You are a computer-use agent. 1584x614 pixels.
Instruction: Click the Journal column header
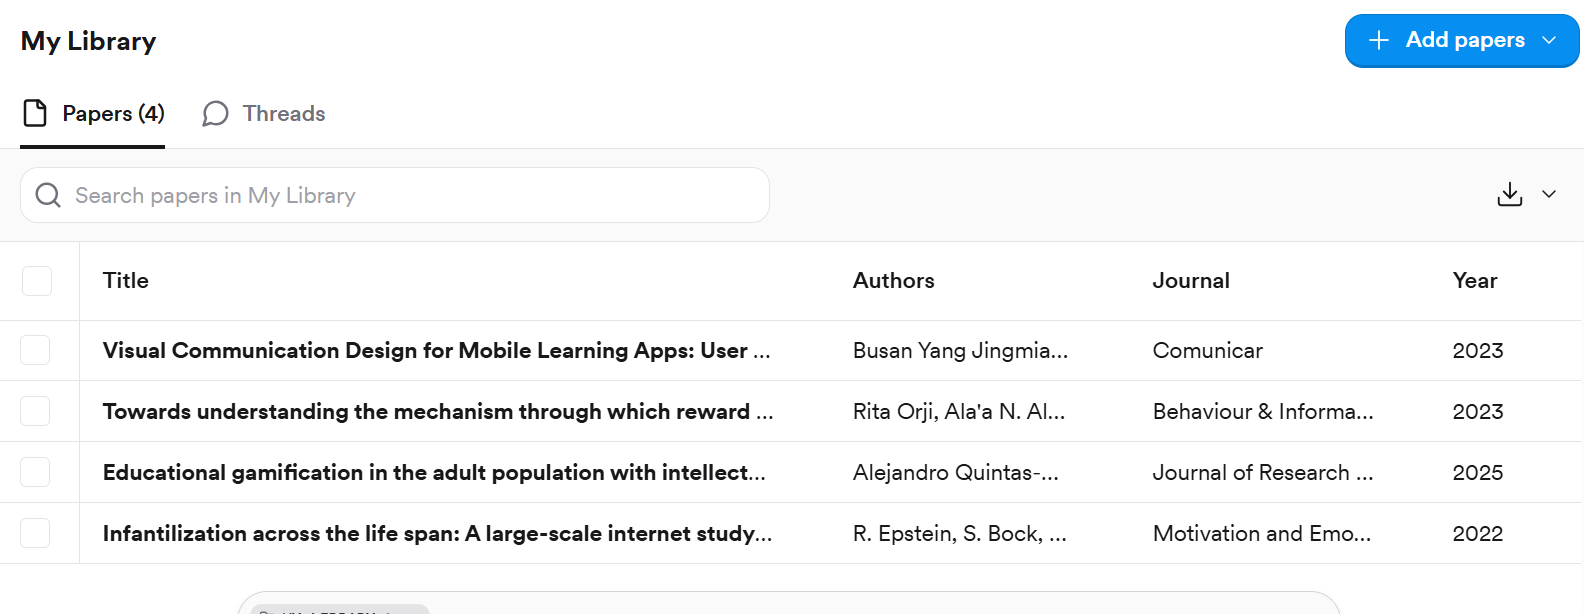1191,281
